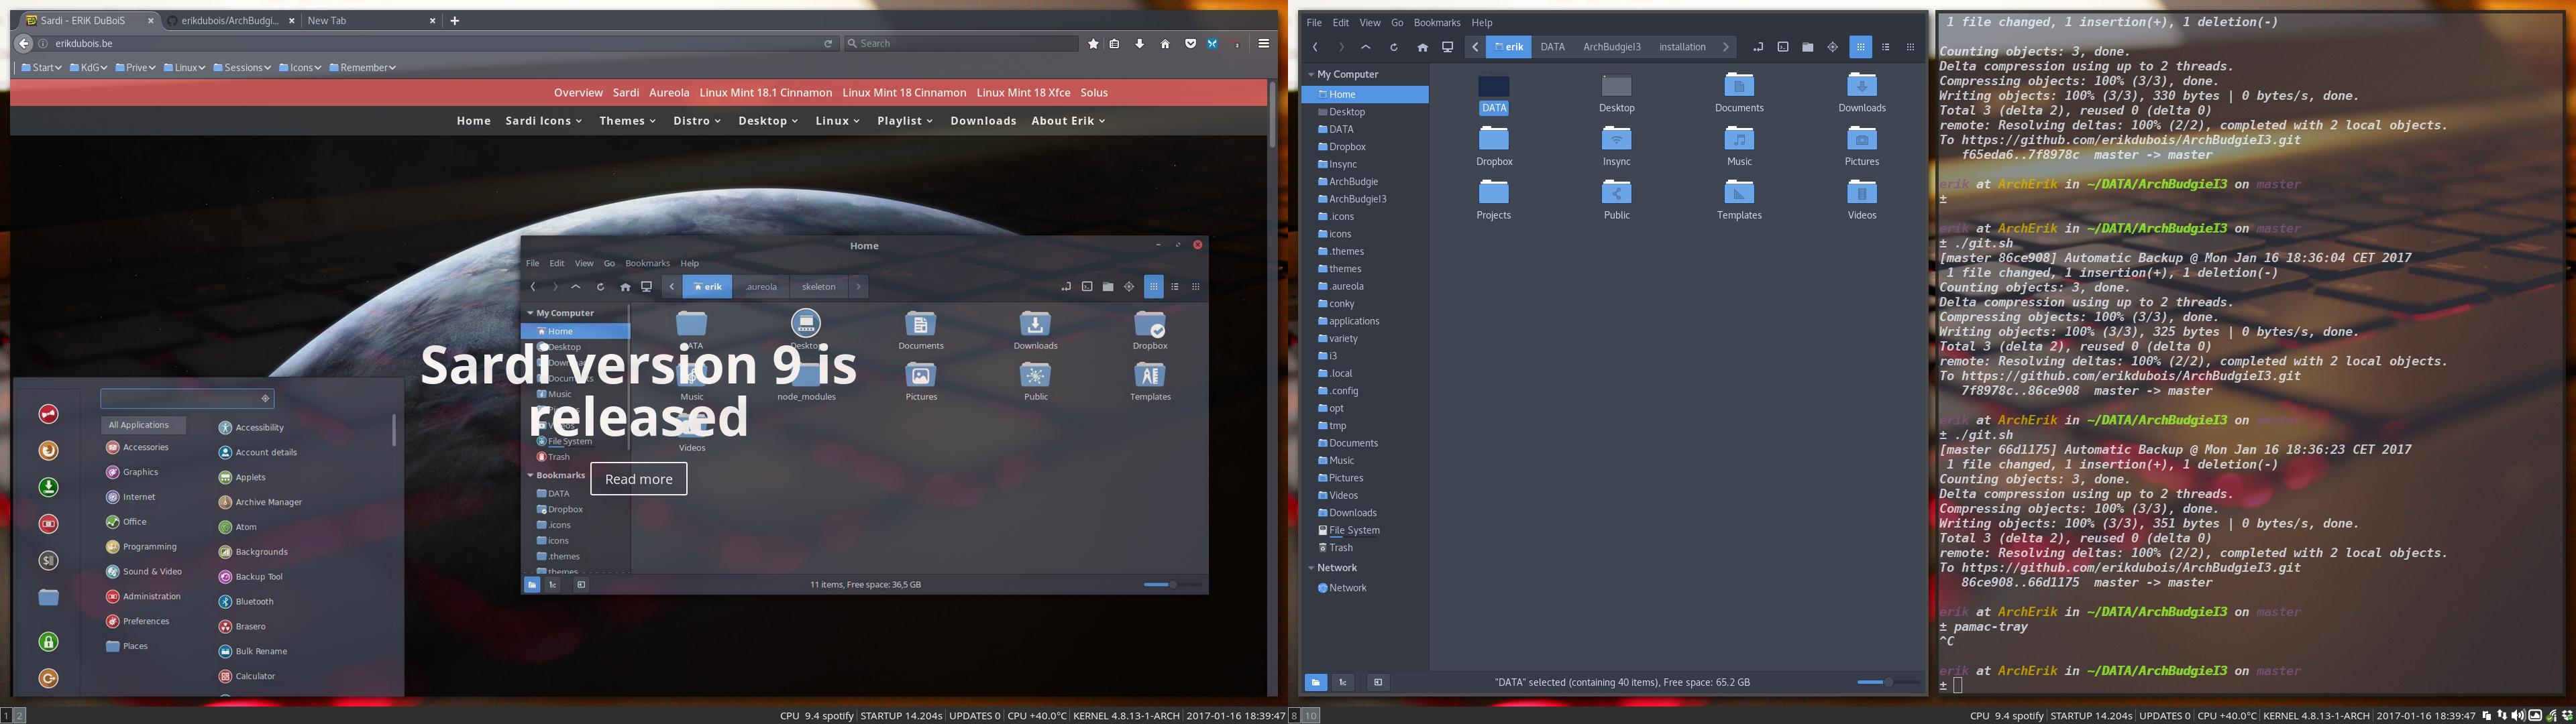Expand the Themes site menu
The image size is (2576, 724).
pos(628,121)
